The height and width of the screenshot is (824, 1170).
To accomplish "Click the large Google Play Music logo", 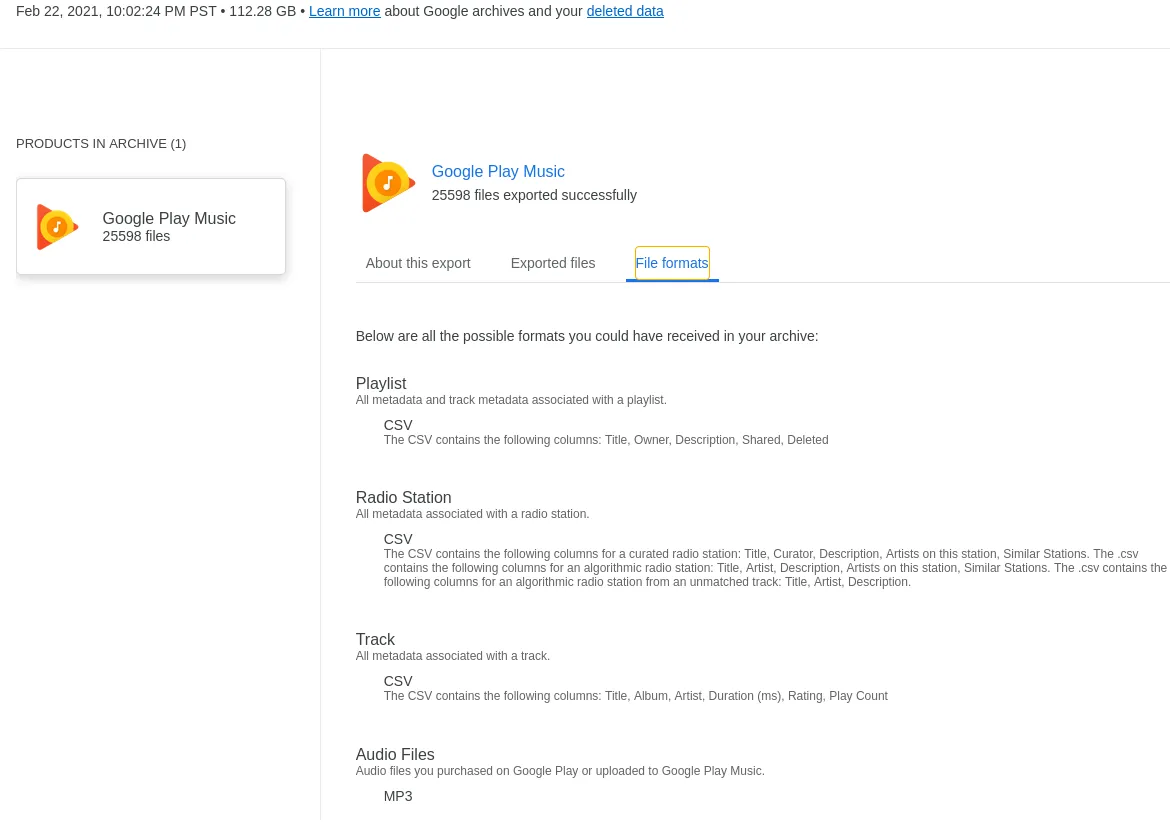I will click(x=387, y=183).
